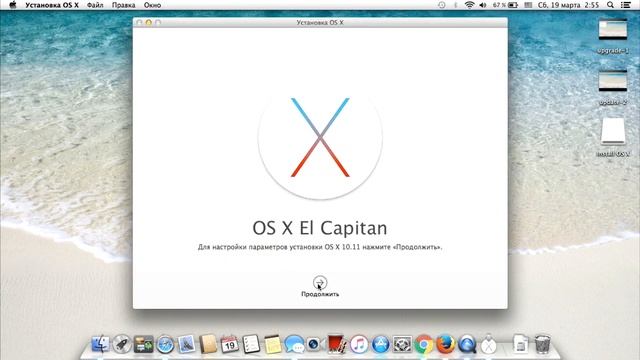This screenshot has width=640, height=360.
Task: Open the Установка OS X menu
Action: coord(52,5)
